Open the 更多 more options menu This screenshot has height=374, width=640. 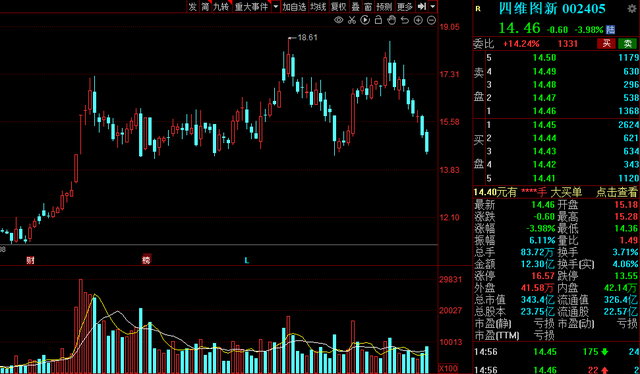tap(405, 7)
